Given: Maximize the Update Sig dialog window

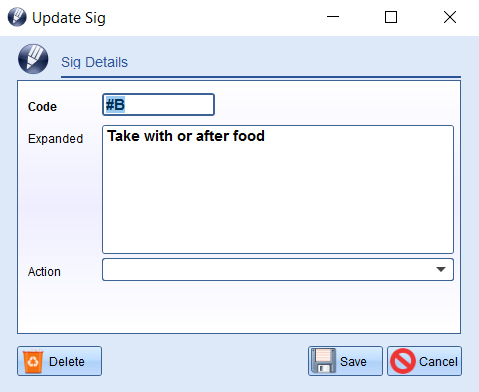Looking at the screenshot, I should 391,17.
